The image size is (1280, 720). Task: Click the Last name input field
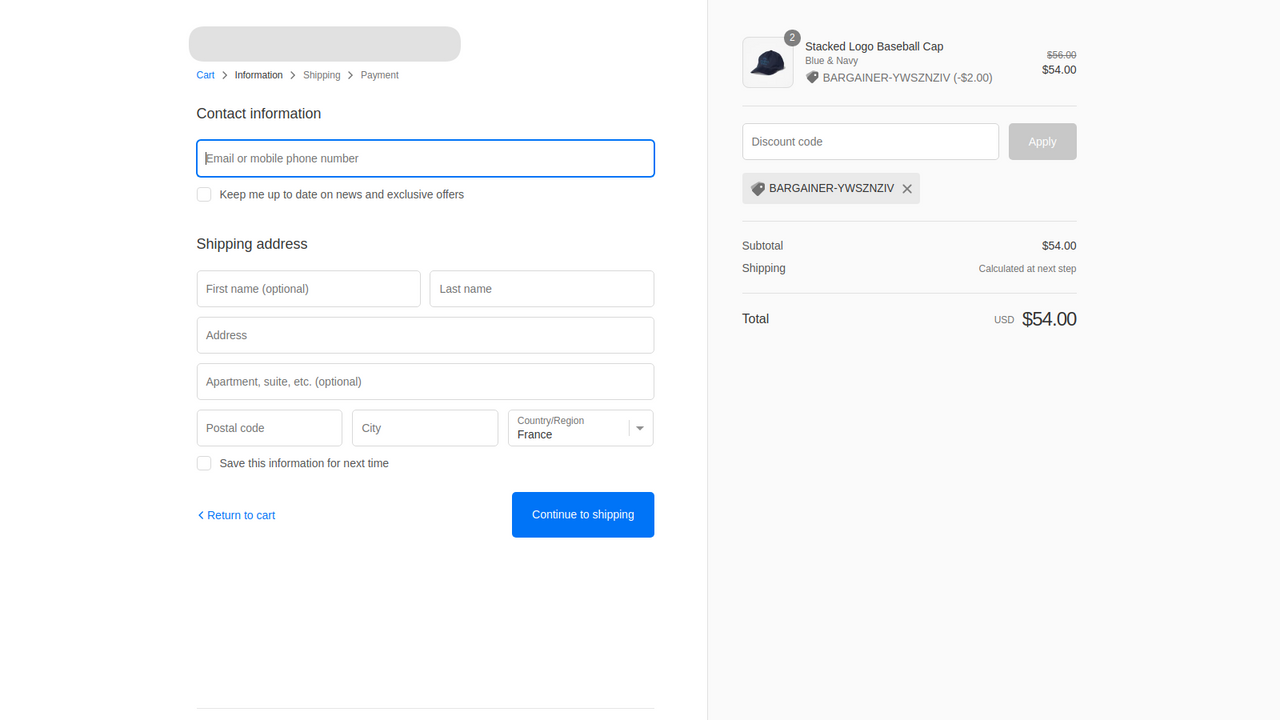point(541,289)
